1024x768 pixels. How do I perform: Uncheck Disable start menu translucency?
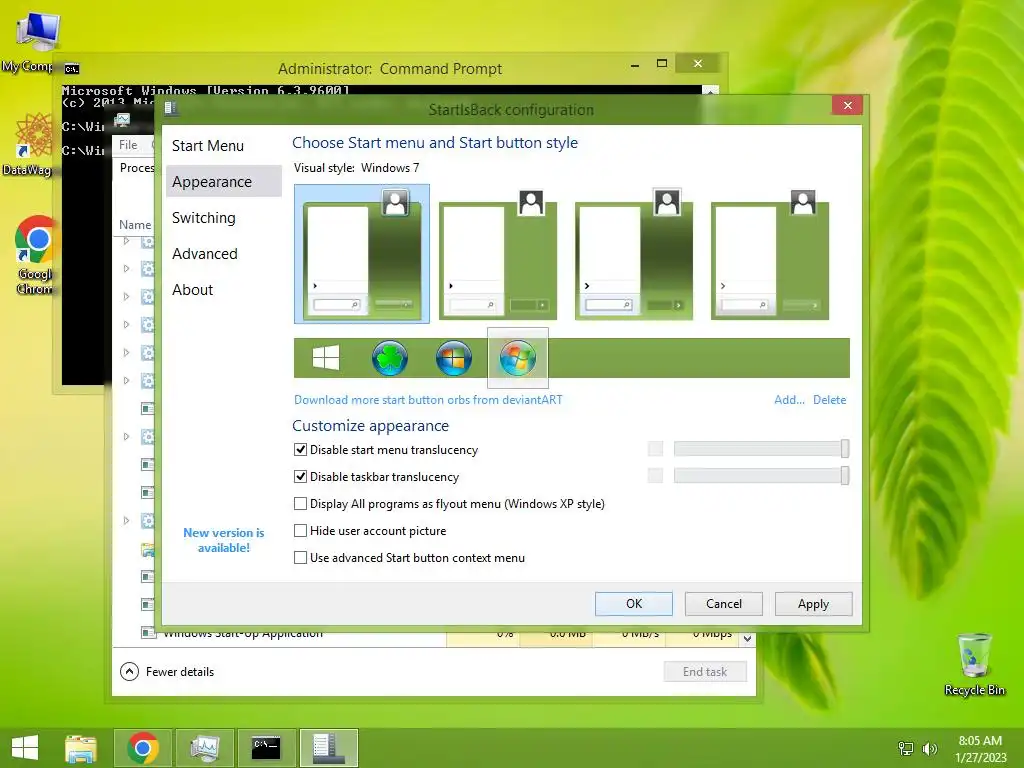pos(300,449)
